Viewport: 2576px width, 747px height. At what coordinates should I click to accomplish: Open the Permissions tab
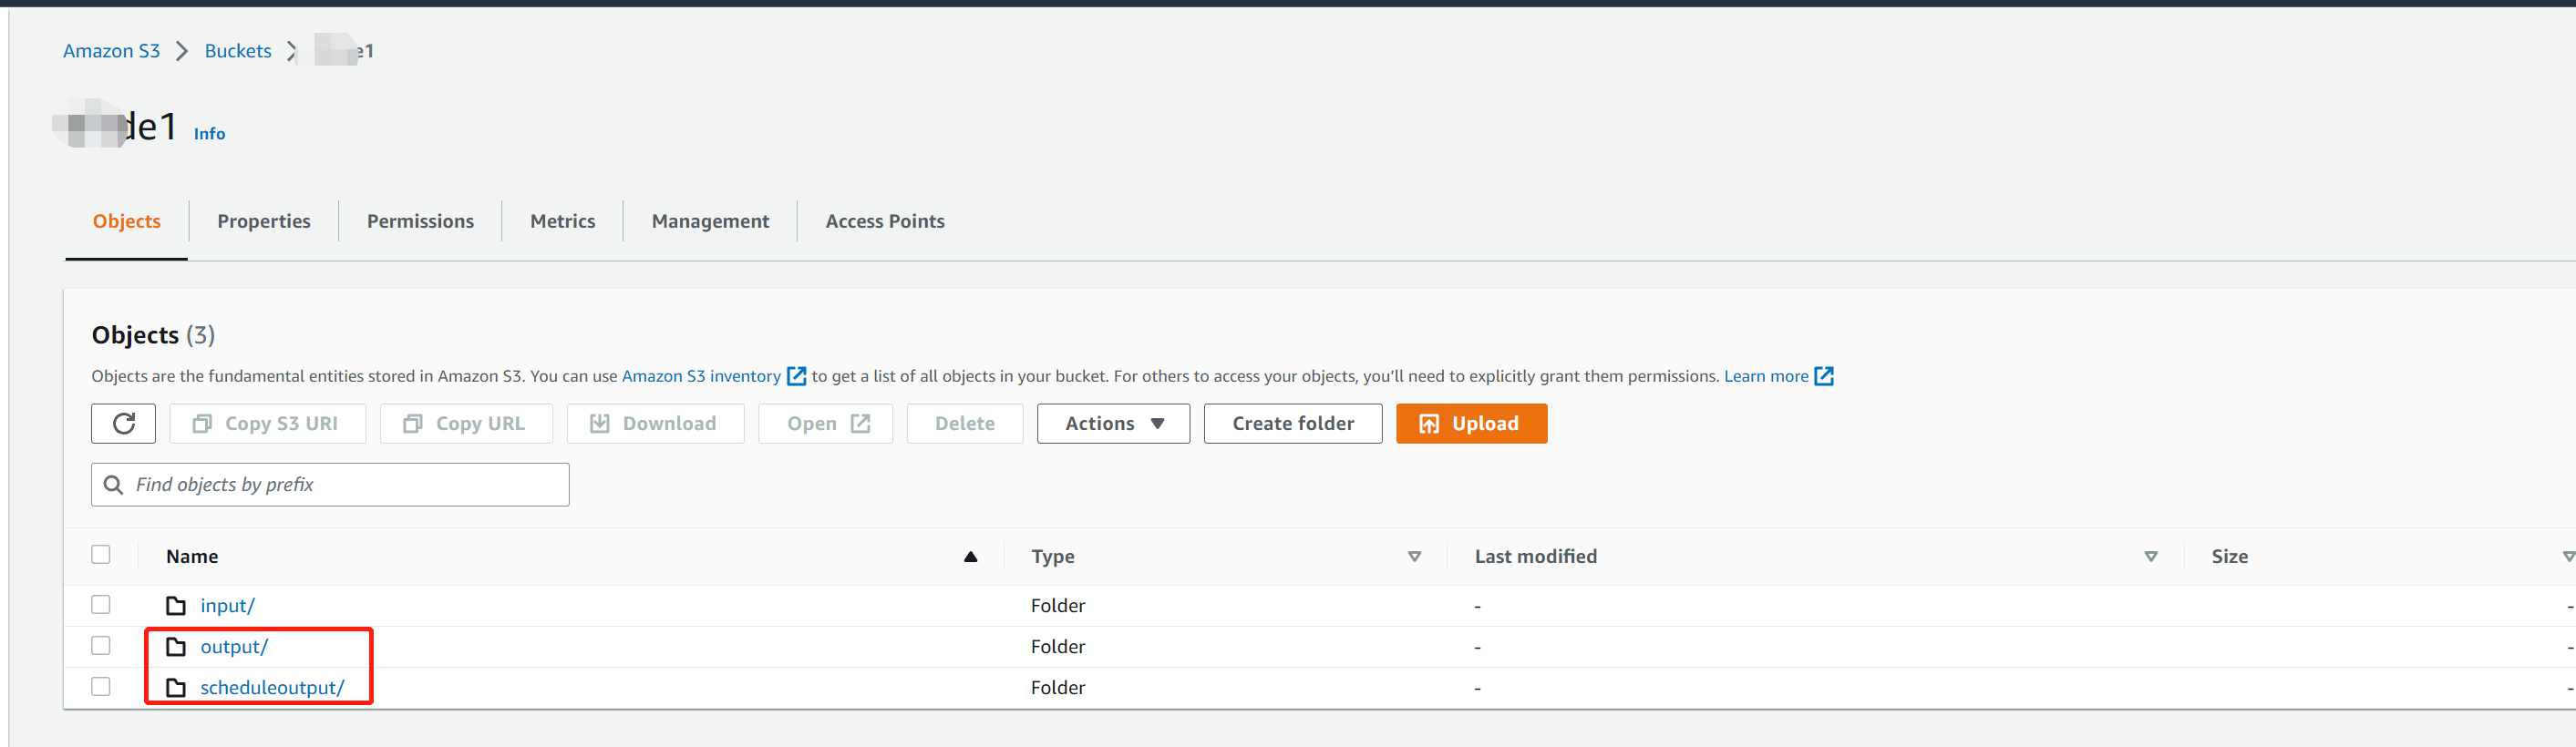point(420,221)
